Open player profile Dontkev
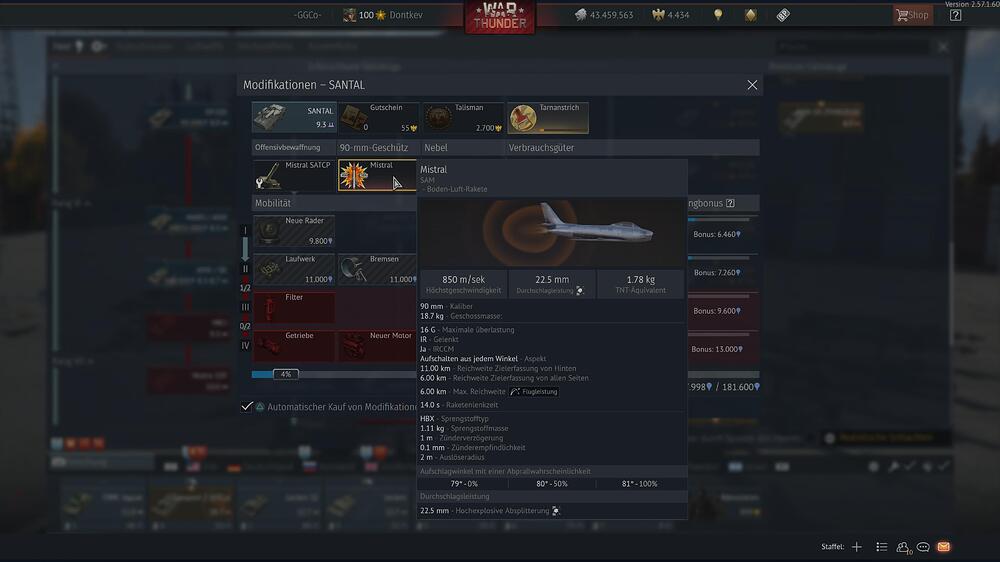The width and height of the screenshot is (1000, 562). [383, 15]
